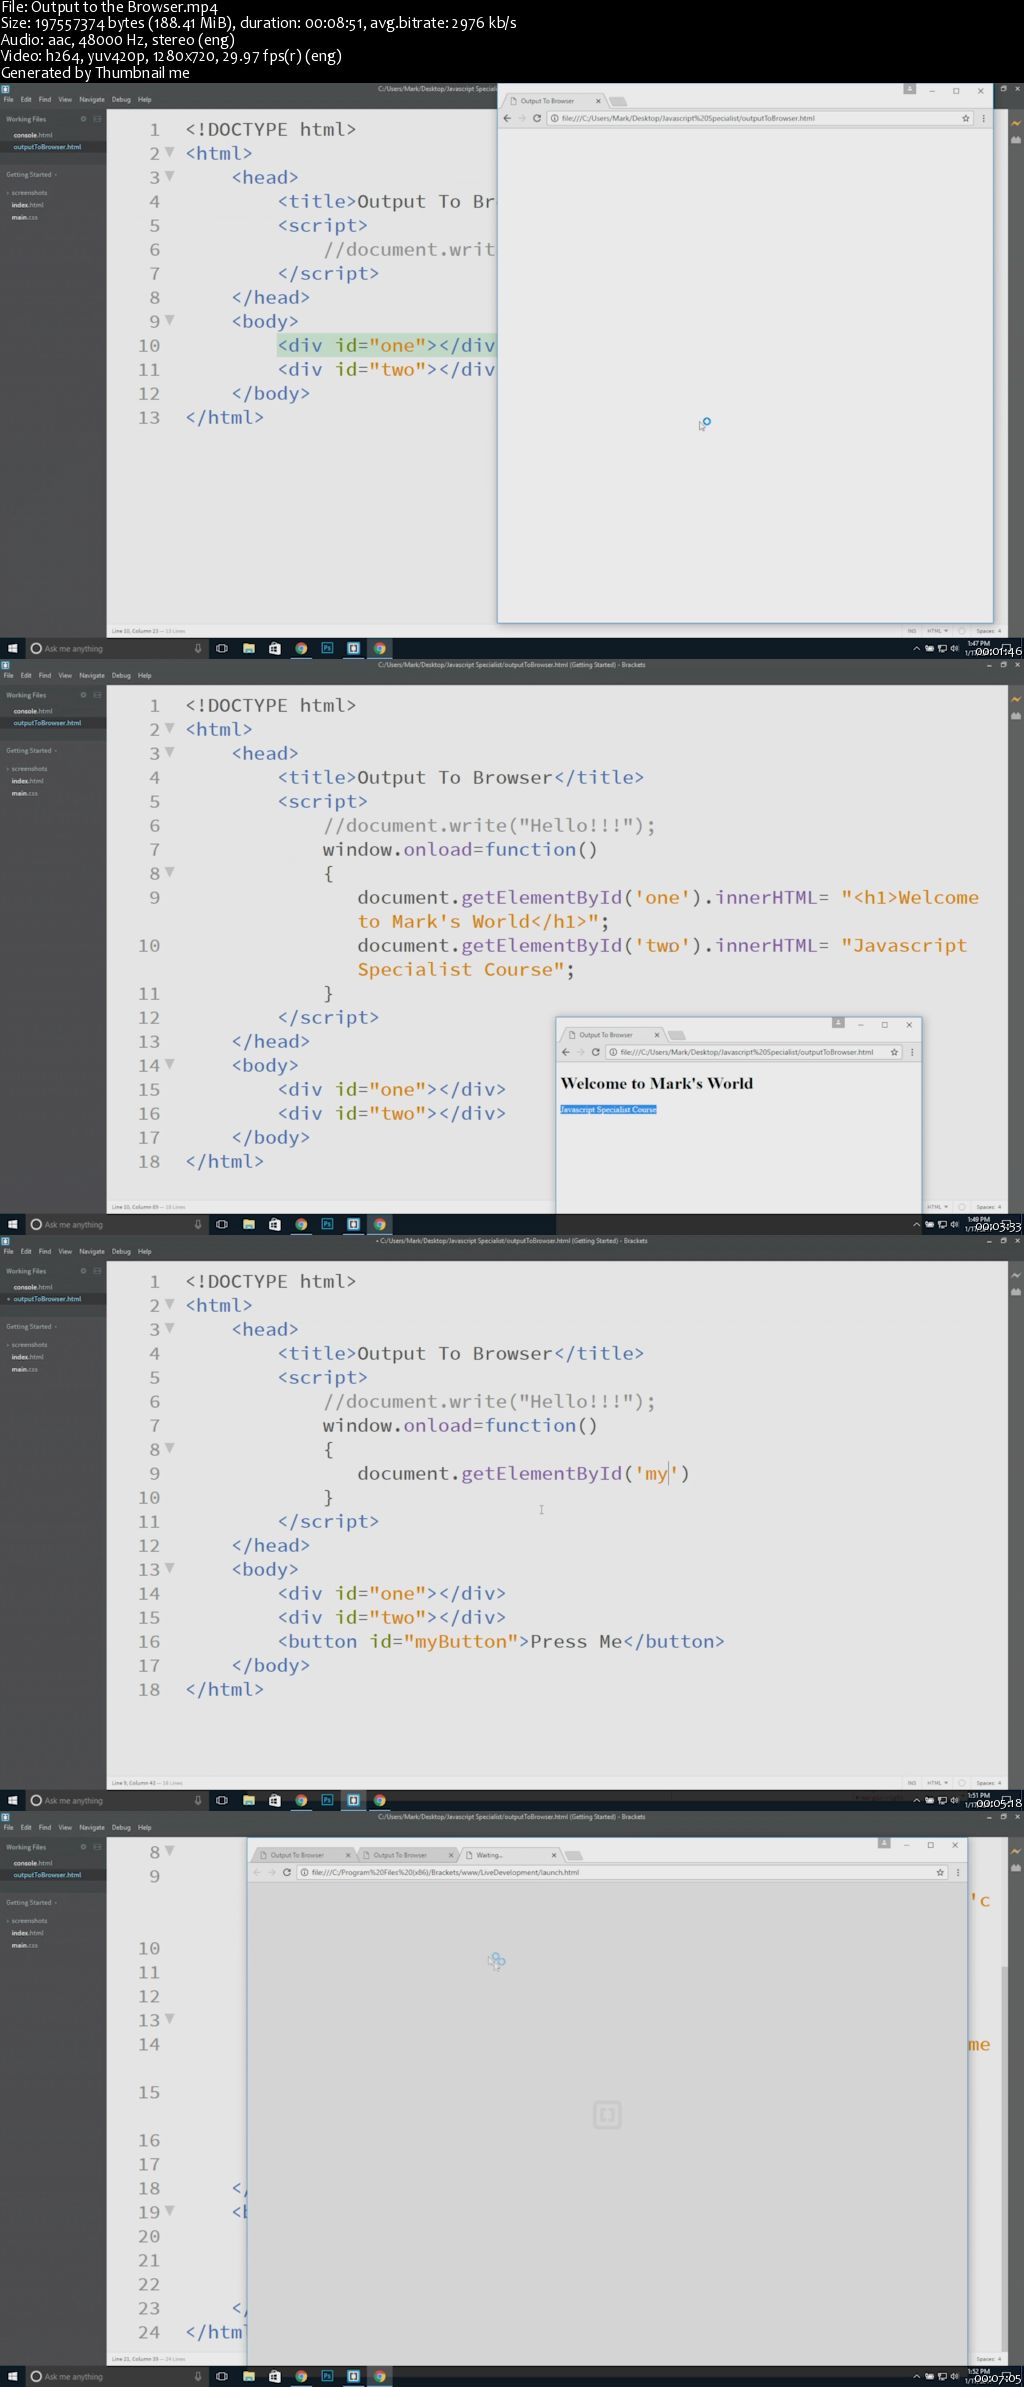Expand the screenshots folder in the 00:03:33 frame
The width and height of the screenshot is (1024, 2387).
(x=28, y=769)
